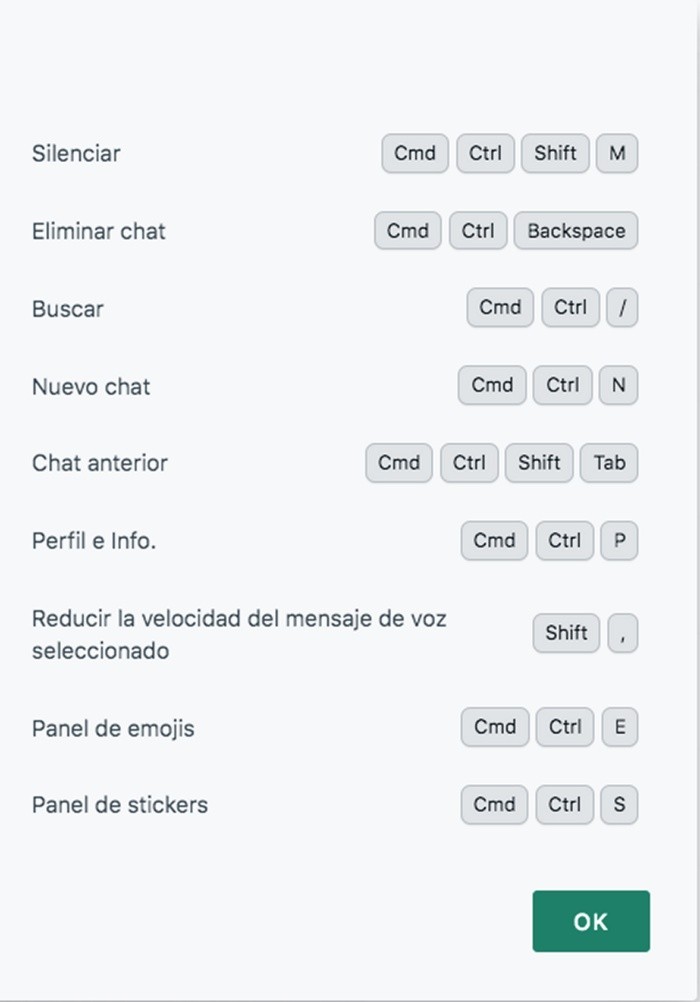The height and width of the screenshot is (1002, 700).
Task: Click the Panel de emojis label
Action: [x=113, y=728]
